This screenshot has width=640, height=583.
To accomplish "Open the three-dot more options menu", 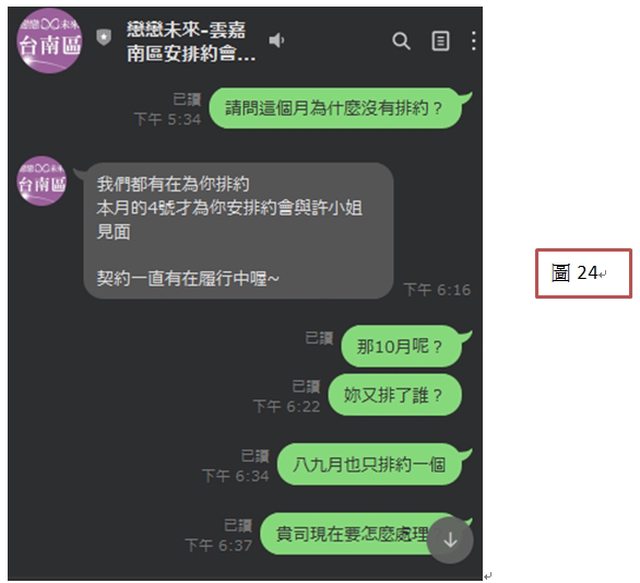I will 473,41.
